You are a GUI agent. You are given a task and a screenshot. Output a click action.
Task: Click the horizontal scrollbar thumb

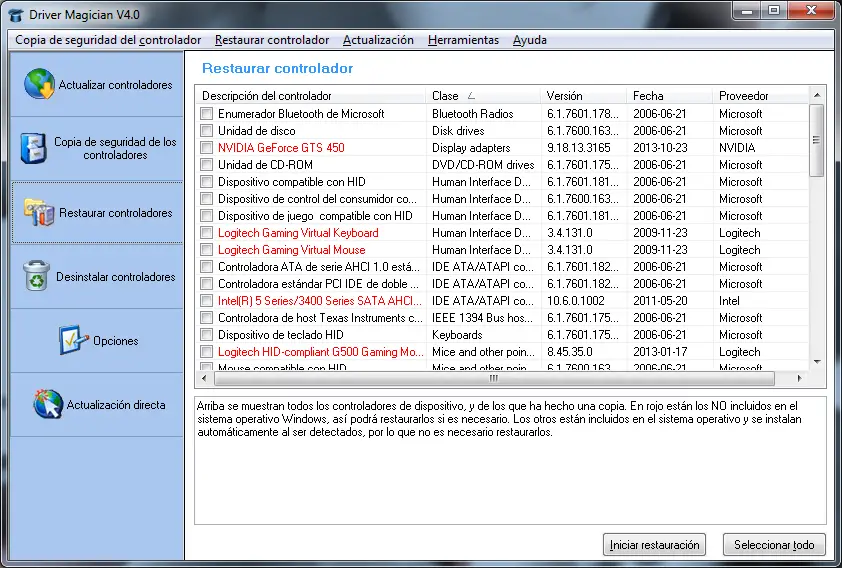pos(494,378)
